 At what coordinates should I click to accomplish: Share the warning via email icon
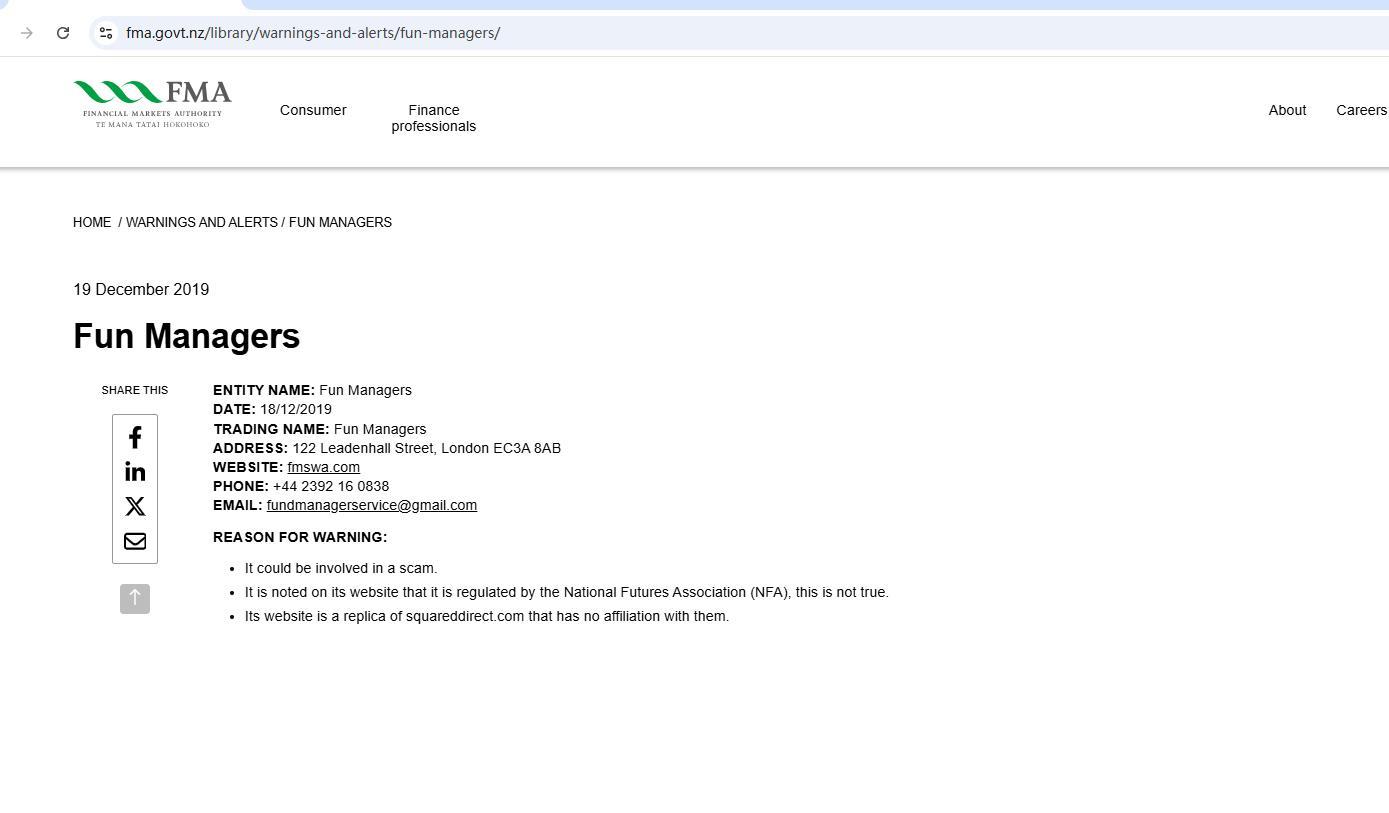[x=135, y=541]
